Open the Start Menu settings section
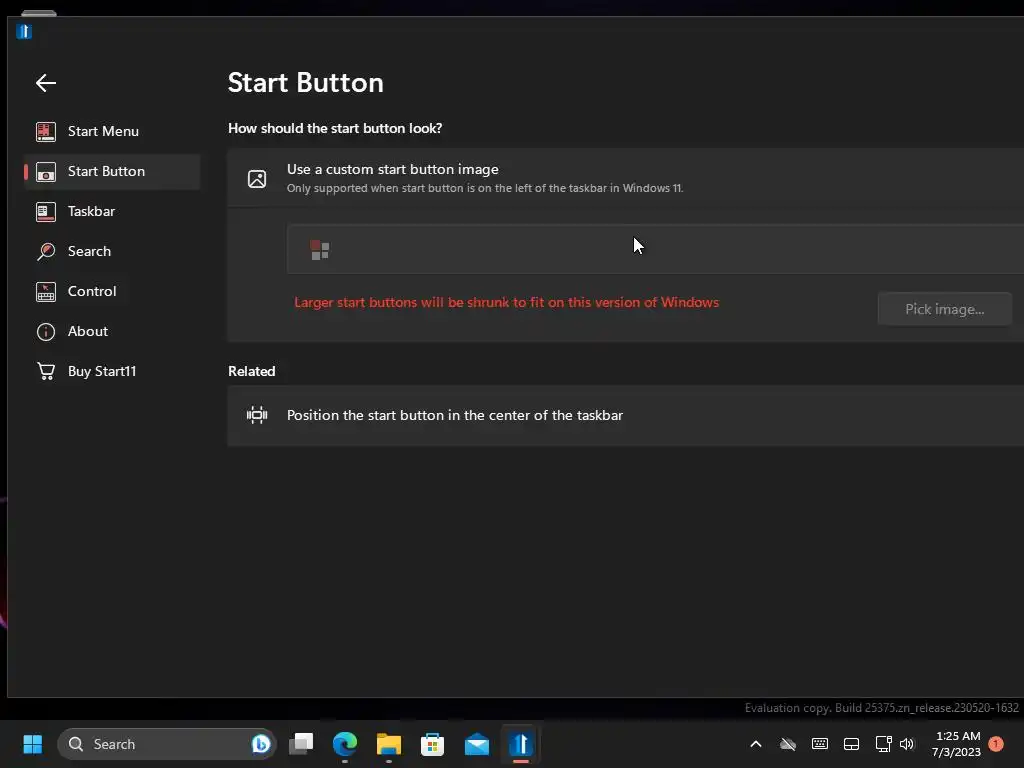This screenshot has width=1024, height=768. pyautogui.click(x=112, y=131)
